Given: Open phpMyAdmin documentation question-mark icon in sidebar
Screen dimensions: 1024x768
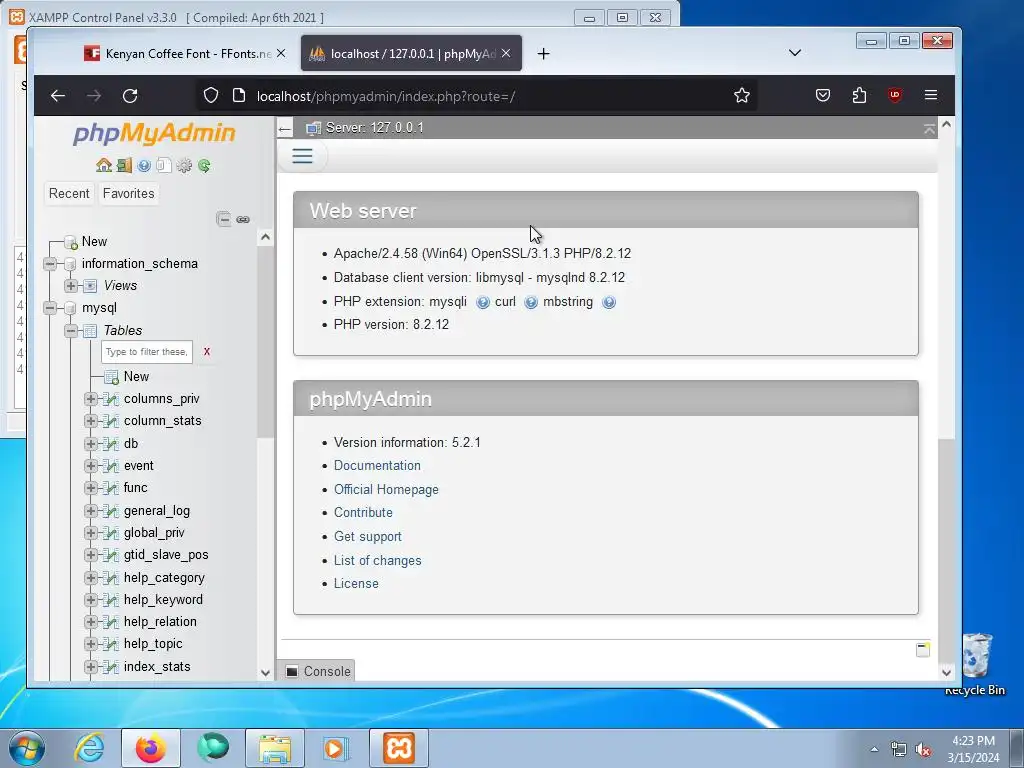Looking at the screenshot, I should (x=144, y=165).
